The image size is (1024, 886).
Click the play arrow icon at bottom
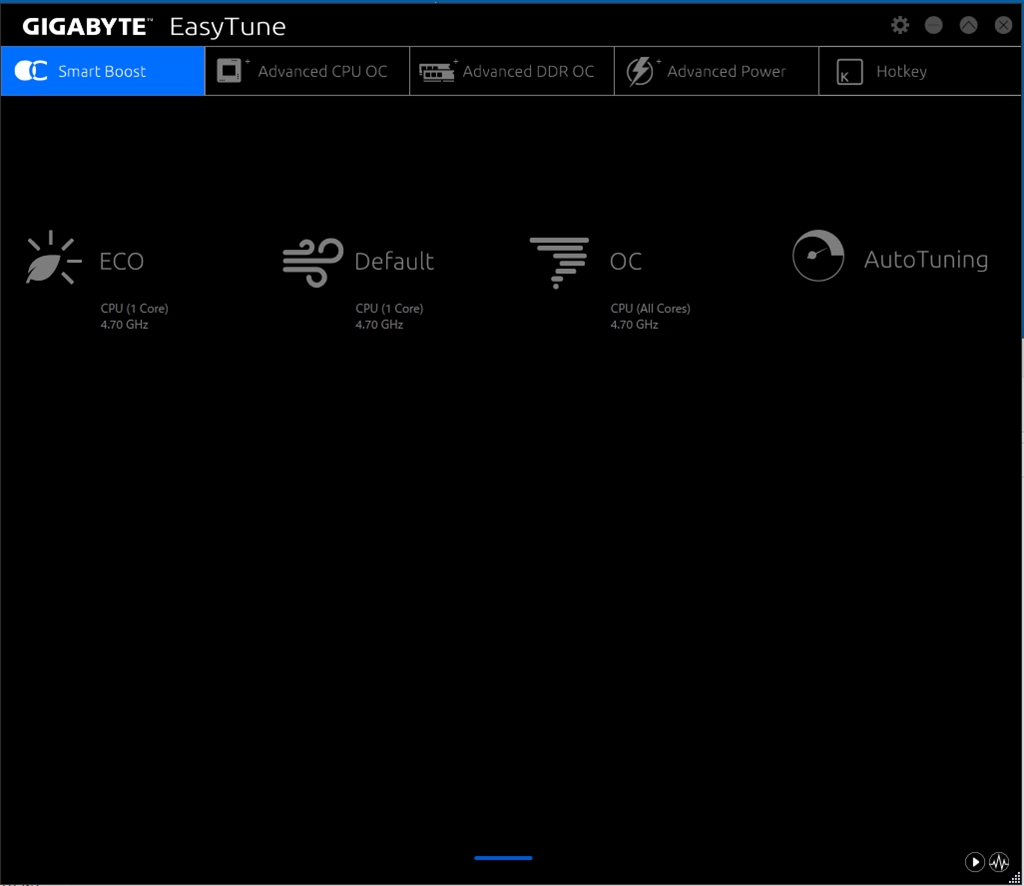coord(974,862)
